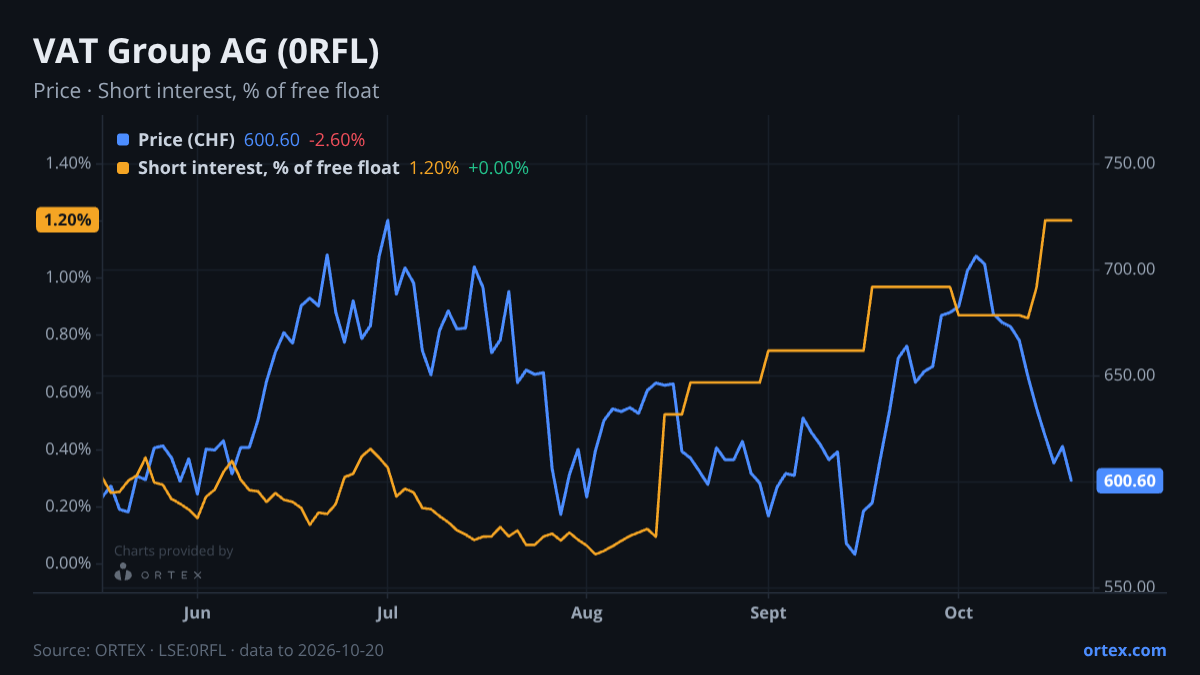Click the 600.60 value in the legend

[272, 140]
